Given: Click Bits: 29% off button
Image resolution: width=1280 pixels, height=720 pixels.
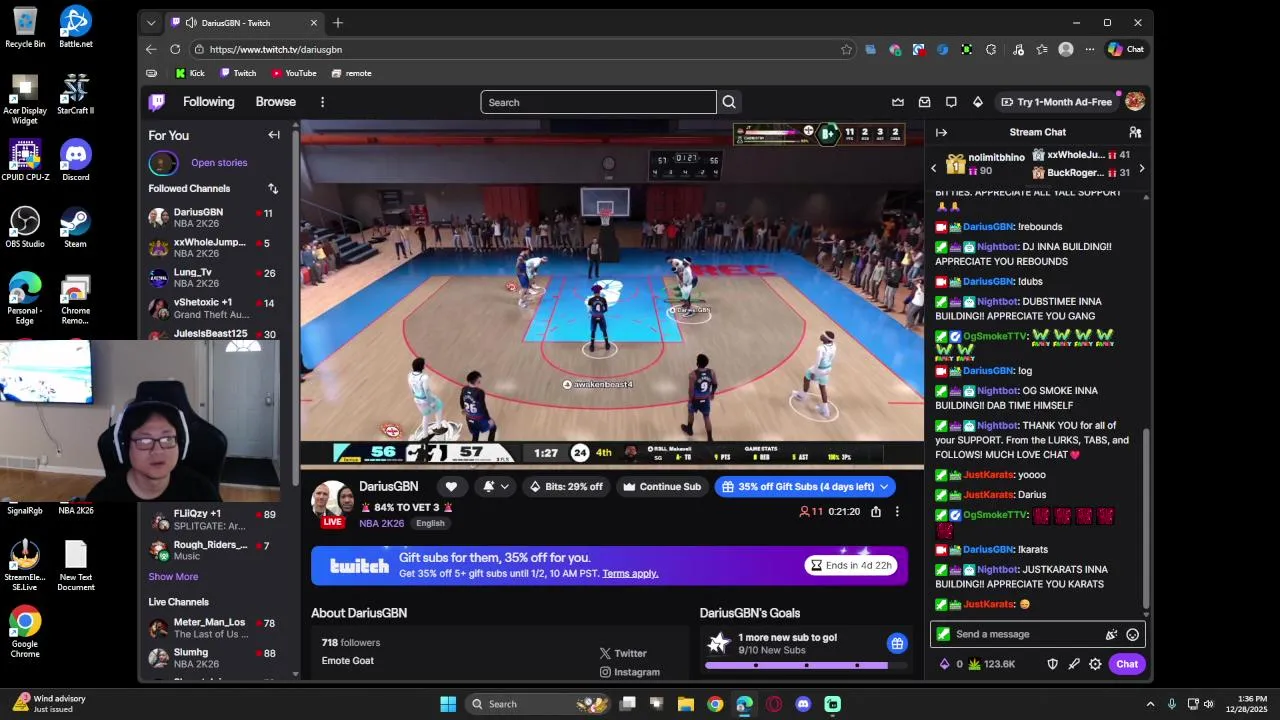Looking at the screenshot, I should tap(566, 487).
